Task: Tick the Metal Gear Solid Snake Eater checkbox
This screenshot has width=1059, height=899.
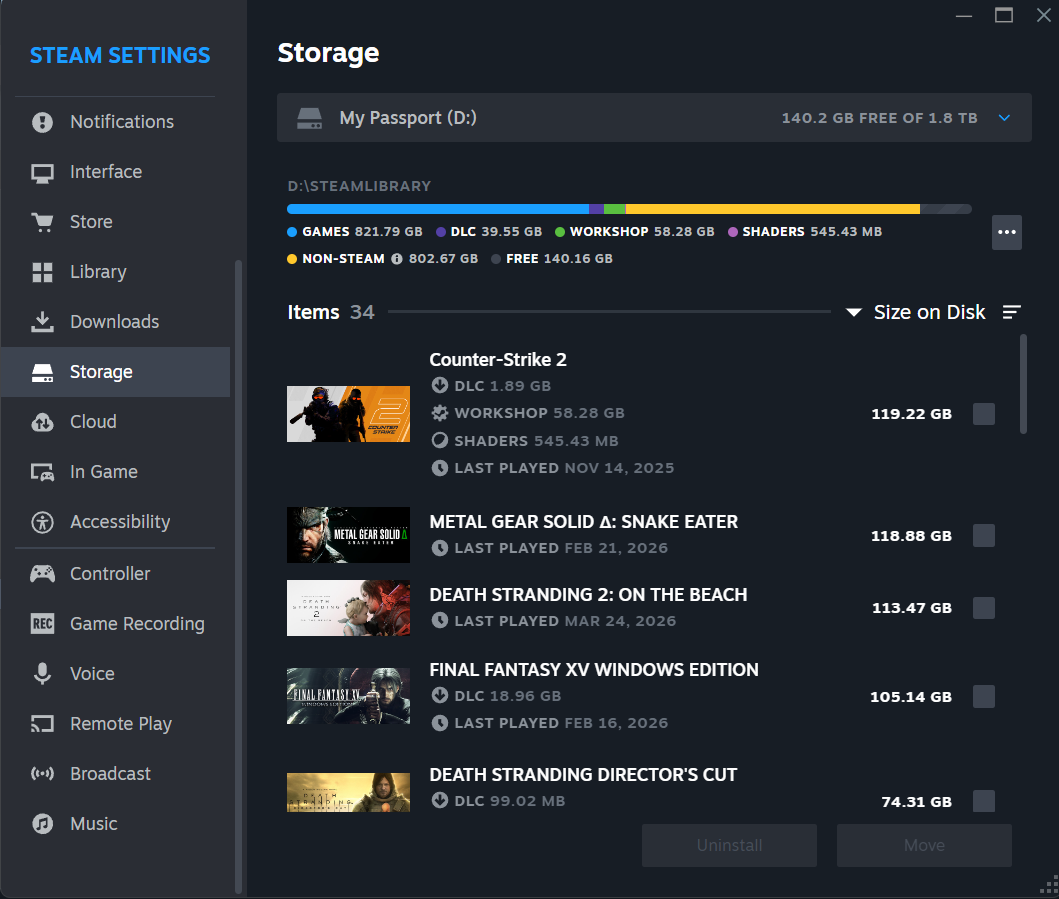Action: [983, 536]
